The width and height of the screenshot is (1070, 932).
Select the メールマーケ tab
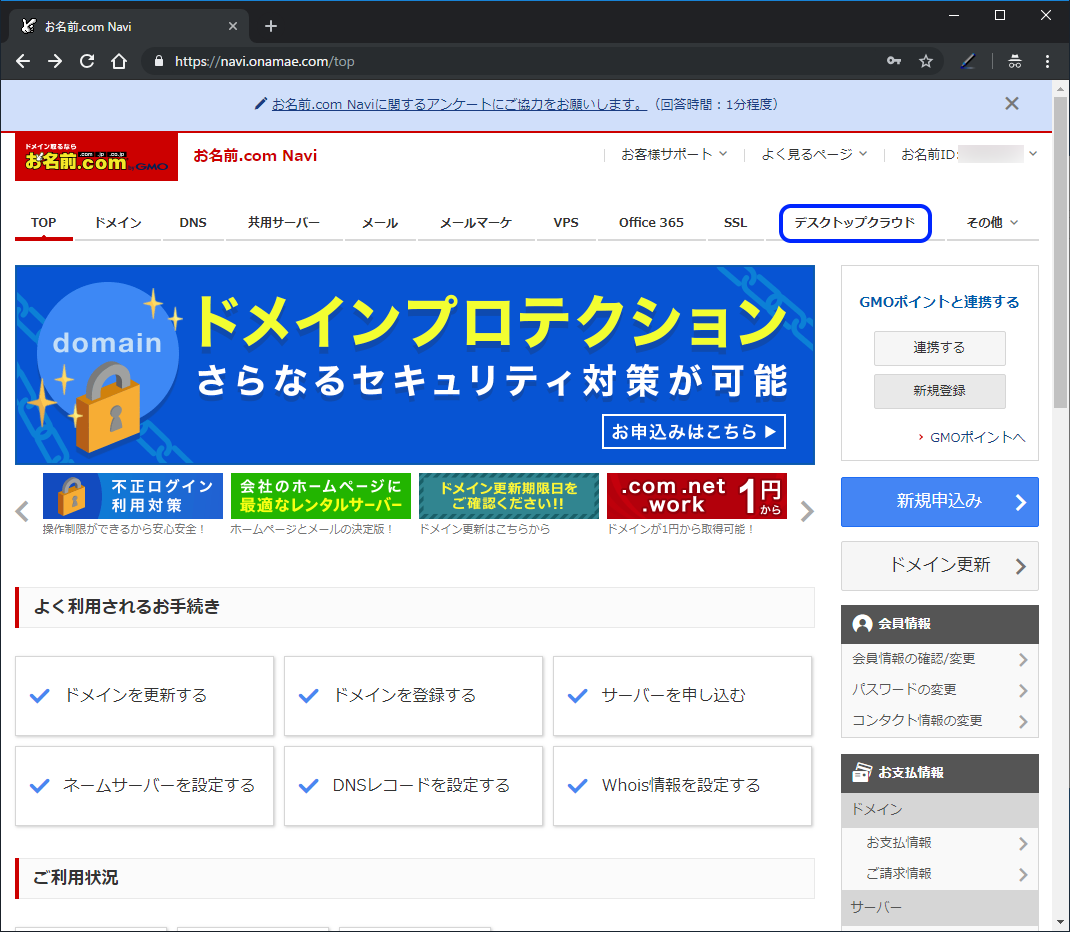[x=476, y=222]
